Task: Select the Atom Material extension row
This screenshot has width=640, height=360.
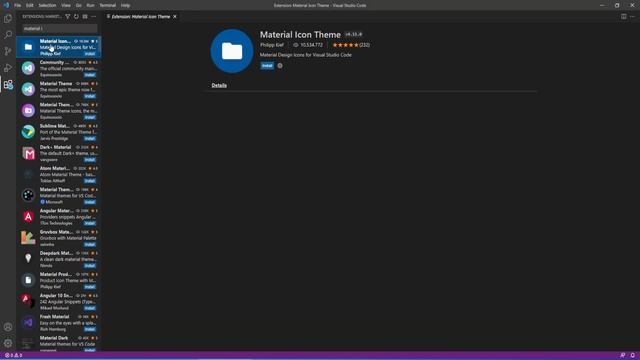Action: pyautogui.click(x=59, y=174)
